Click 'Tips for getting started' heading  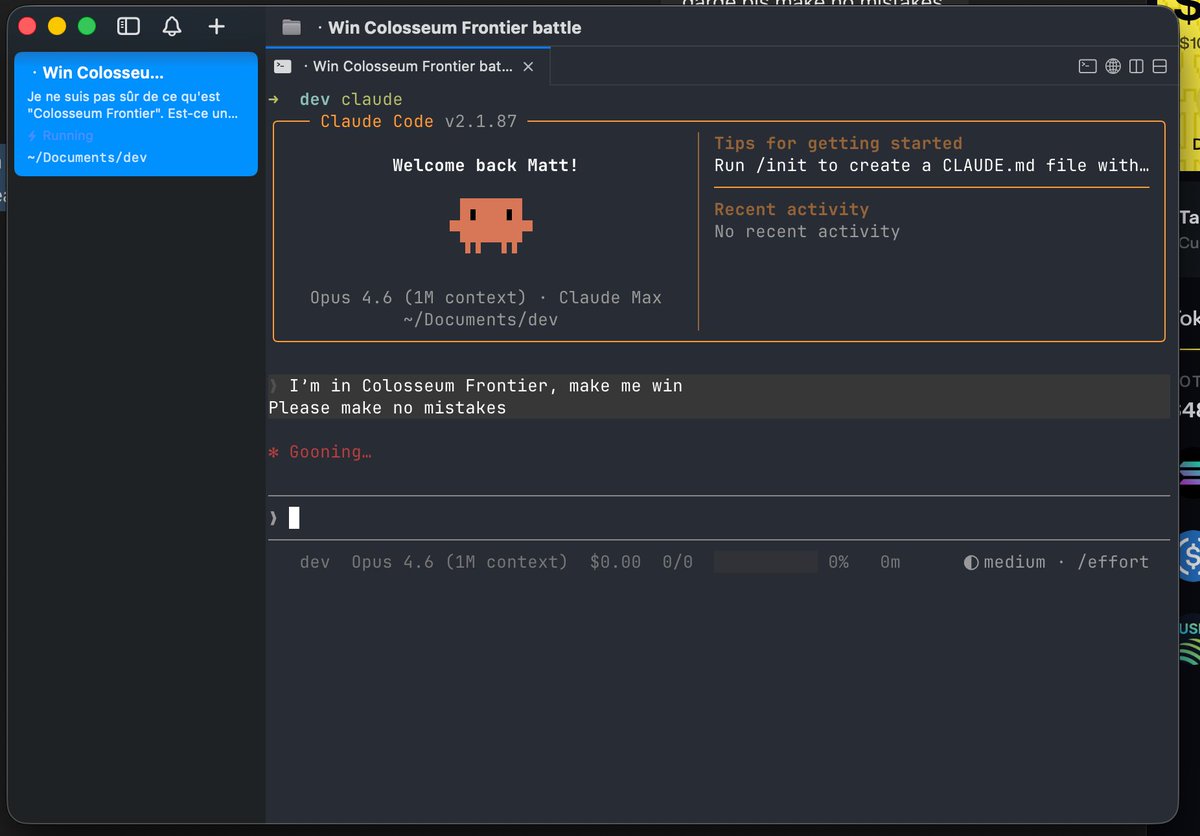pyautogui.click(x=838, y=143)
